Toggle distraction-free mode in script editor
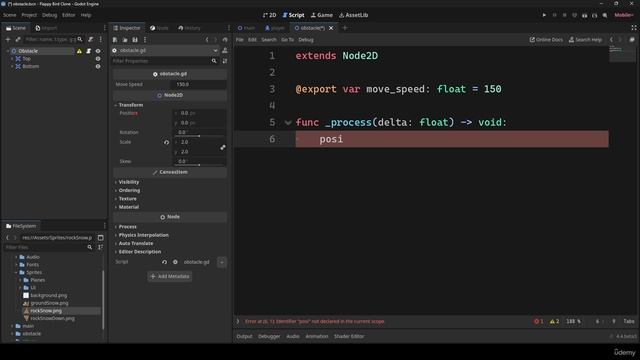The height and width of the screenshot is (360, 640). click(x=634, y=28)
